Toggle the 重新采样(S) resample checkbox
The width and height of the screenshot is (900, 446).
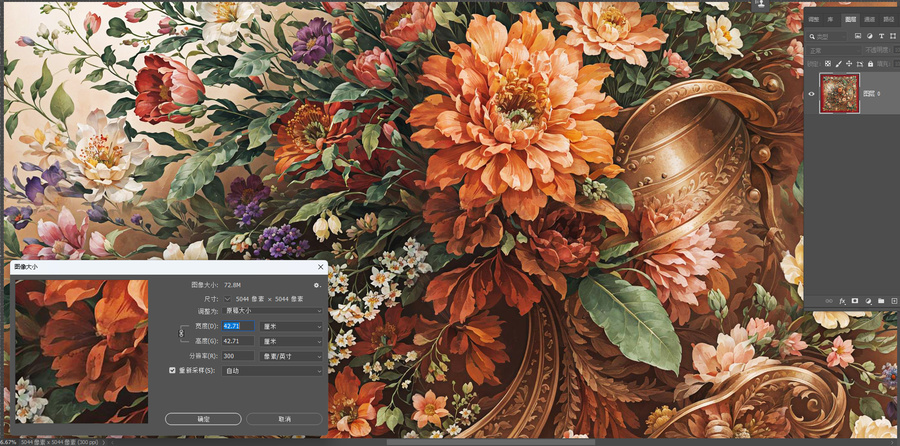[x=172, y=371]
